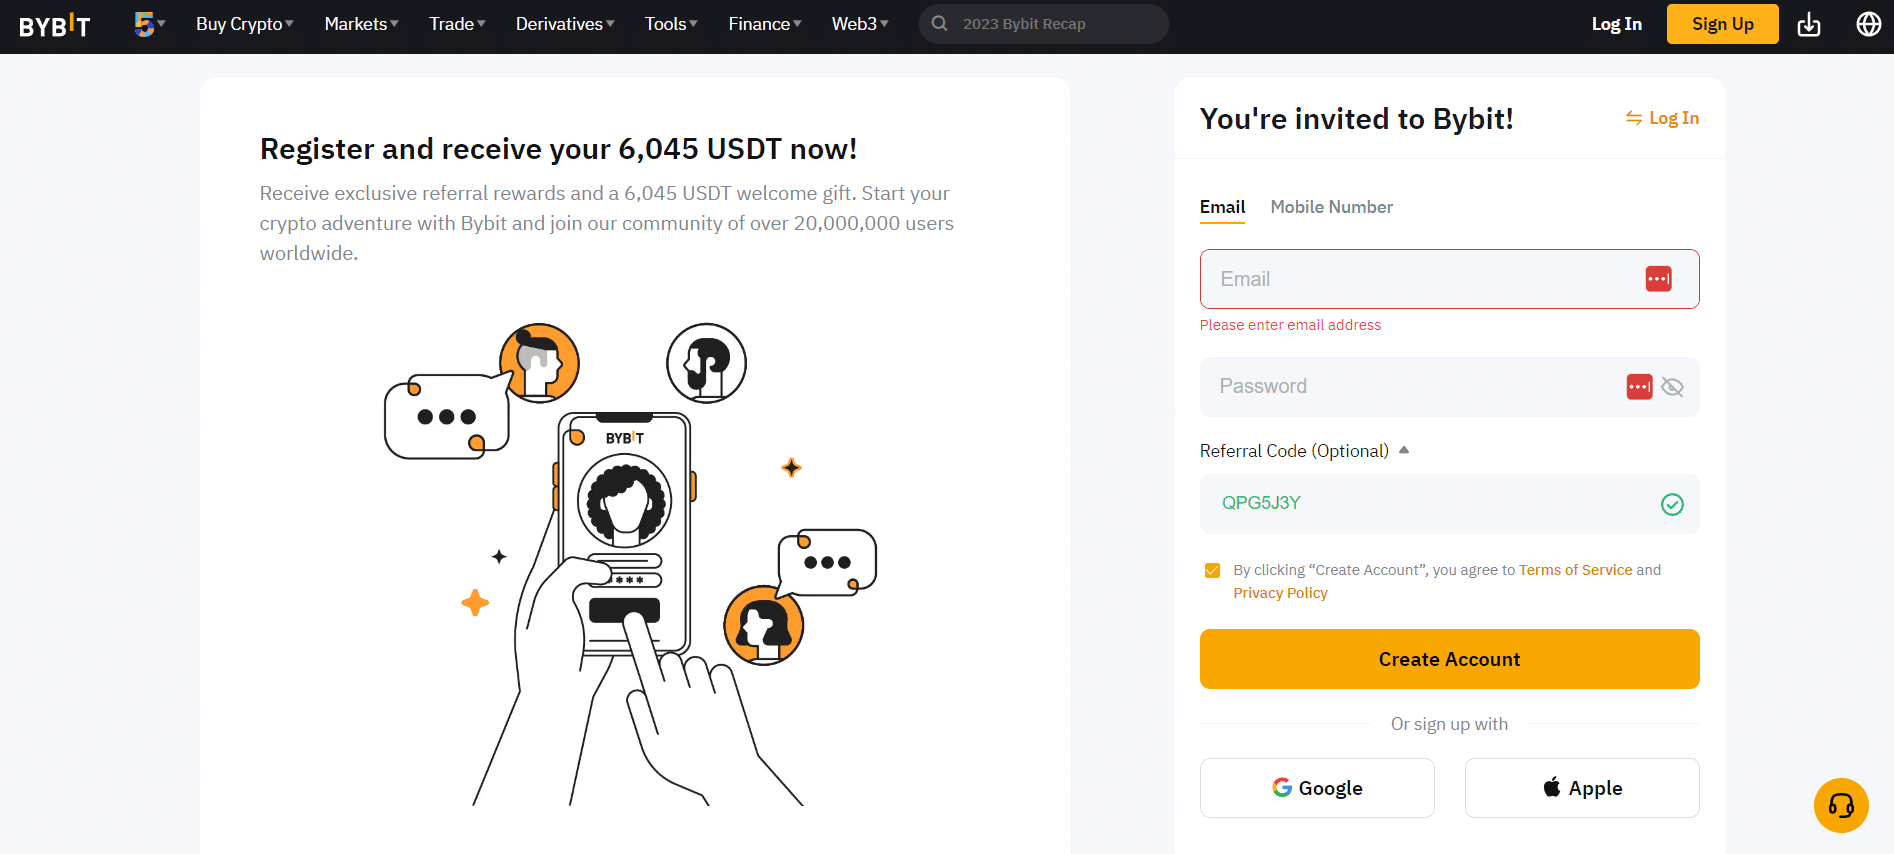
Task: Open the 5th anniversary icon menu
Action: [149, 24]
